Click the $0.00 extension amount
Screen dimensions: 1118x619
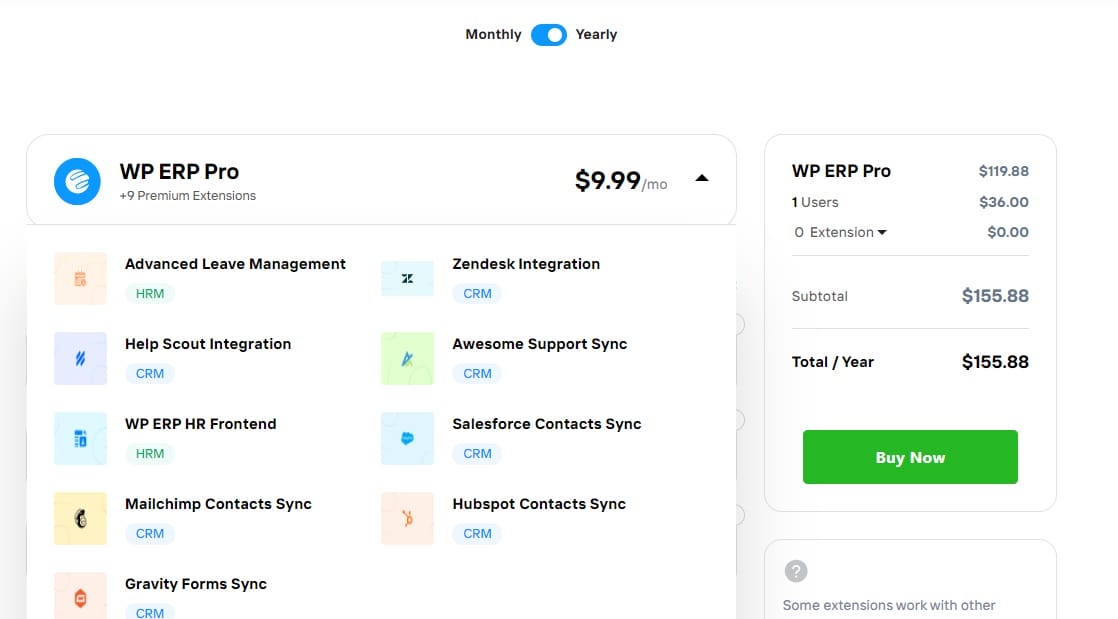point(1007,232)
